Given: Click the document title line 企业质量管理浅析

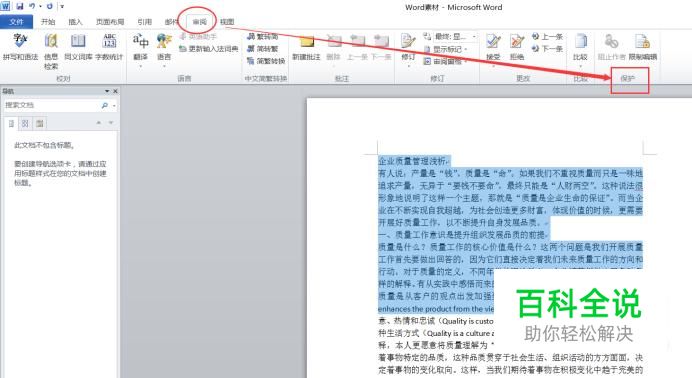Looking at the screenshot, I should click(413, 161).
